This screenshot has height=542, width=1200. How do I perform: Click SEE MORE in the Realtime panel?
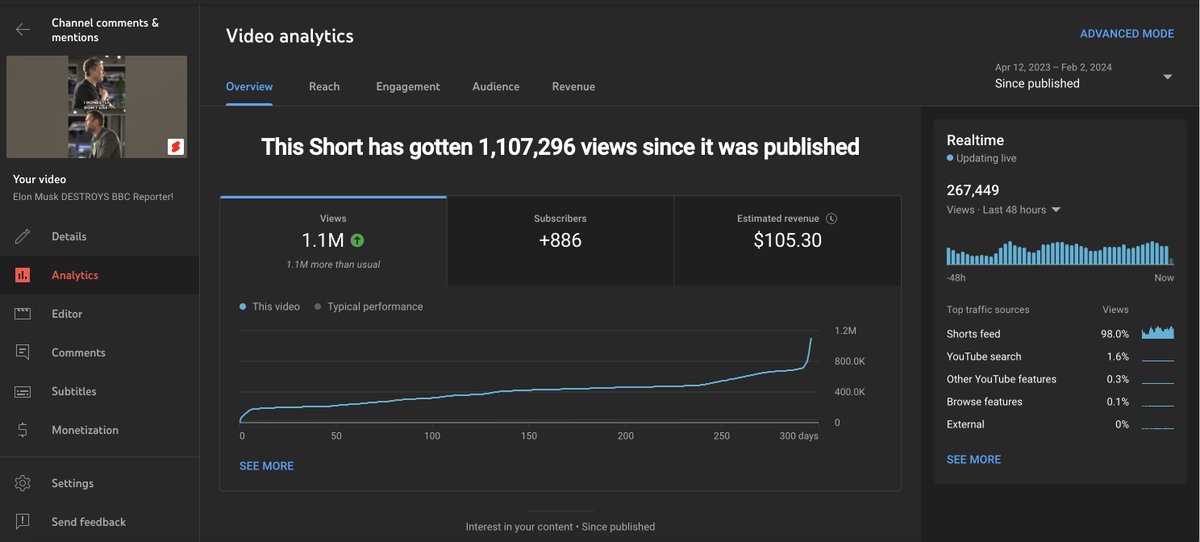click(x=974, y=460)
